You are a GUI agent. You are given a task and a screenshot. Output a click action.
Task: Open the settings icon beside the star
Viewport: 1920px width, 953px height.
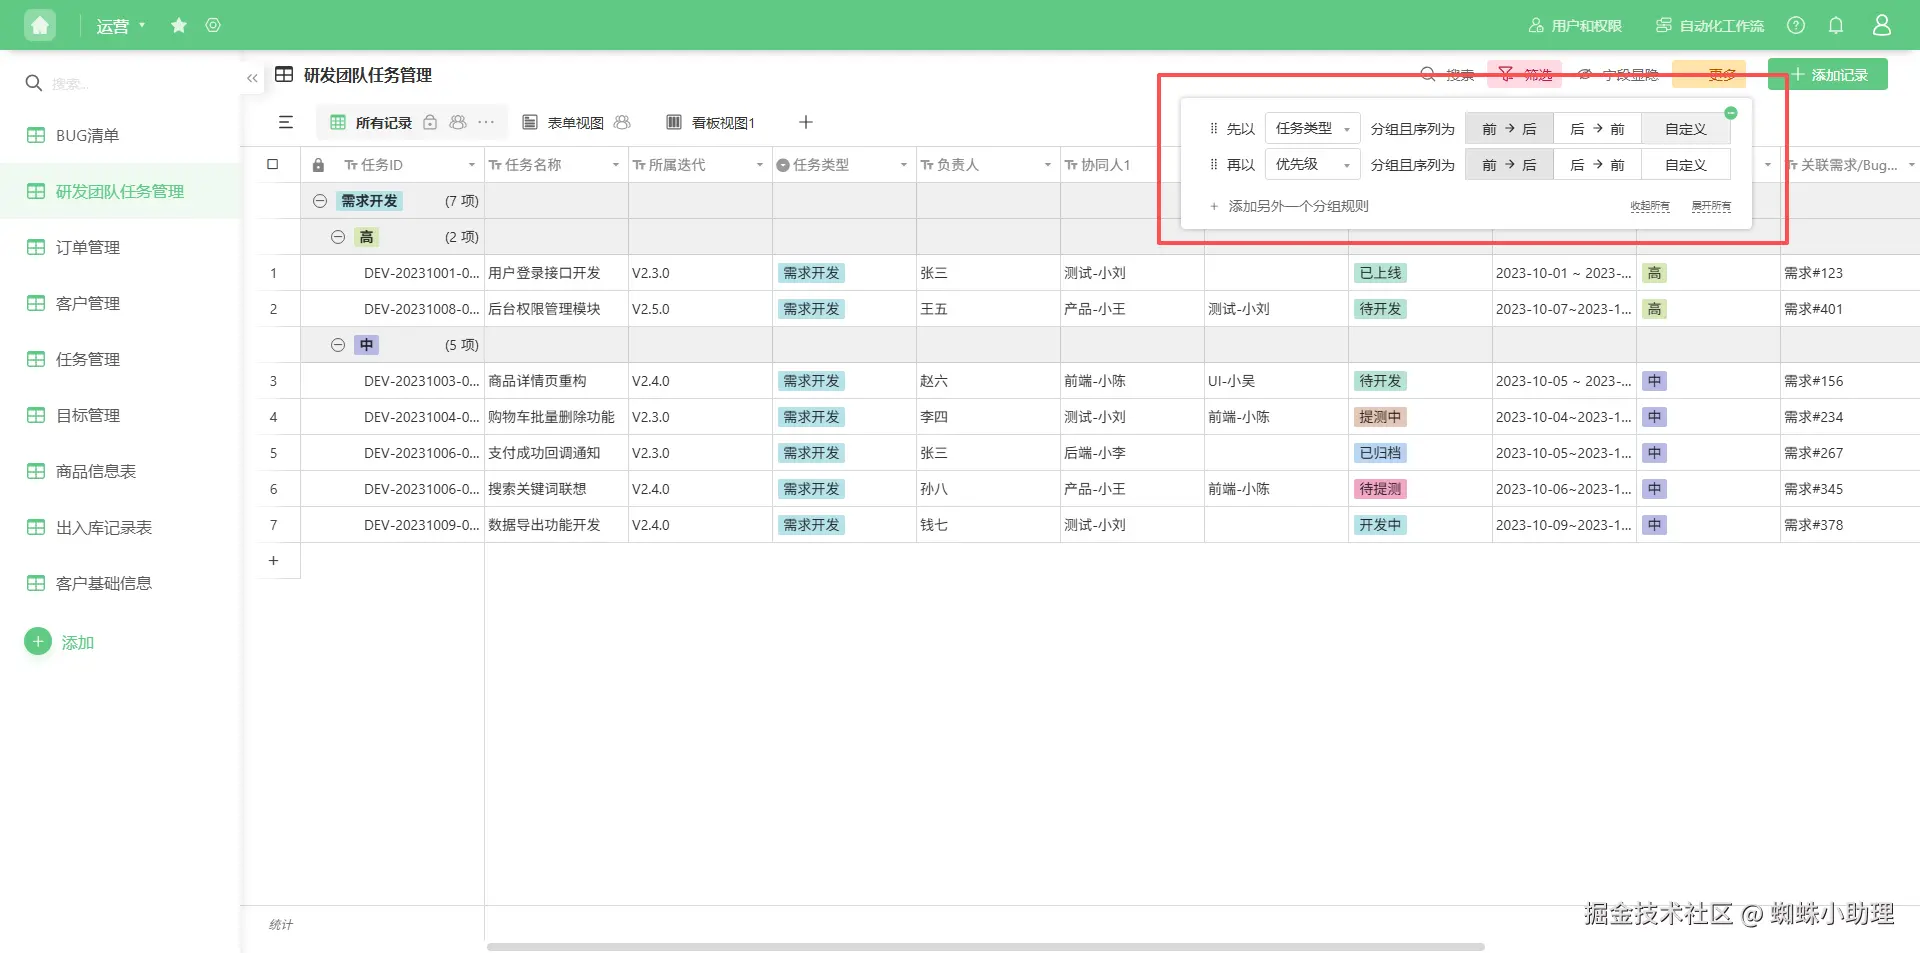213,25
